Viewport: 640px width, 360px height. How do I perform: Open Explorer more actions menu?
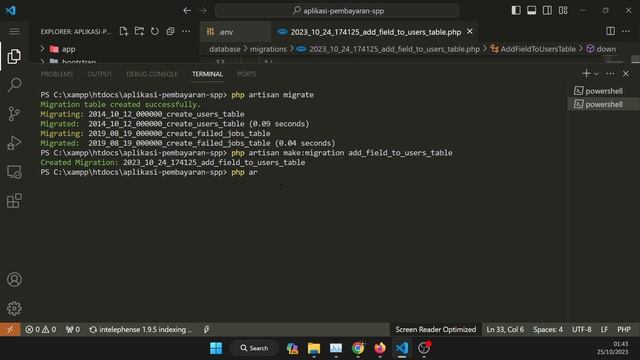pyautogui.click(x=186, y=31)
